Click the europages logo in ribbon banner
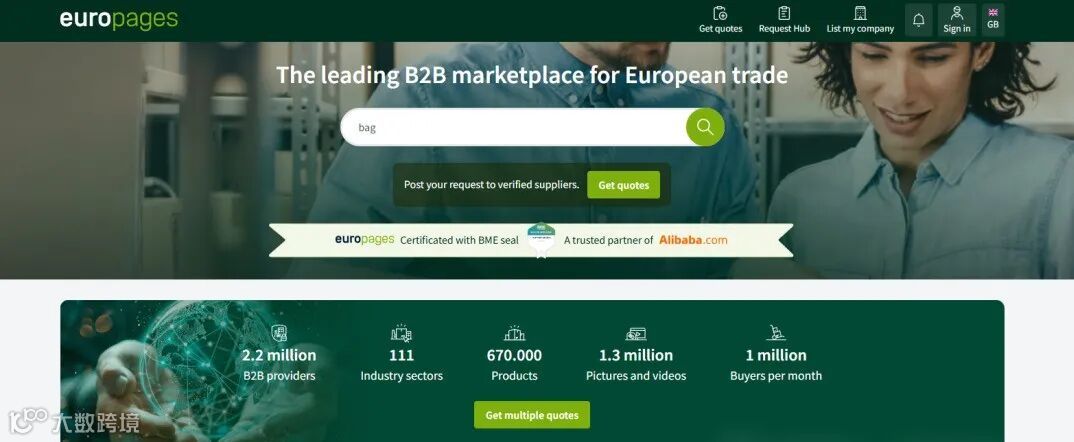The width and height of the screenshot is (1074, 442). (364, 239)
